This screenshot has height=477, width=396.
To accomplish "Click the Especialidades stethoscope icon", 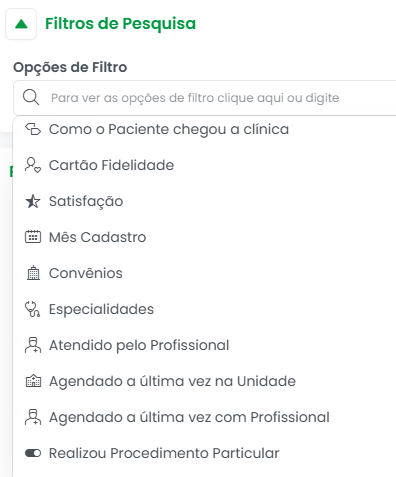I will click(33, 309).
